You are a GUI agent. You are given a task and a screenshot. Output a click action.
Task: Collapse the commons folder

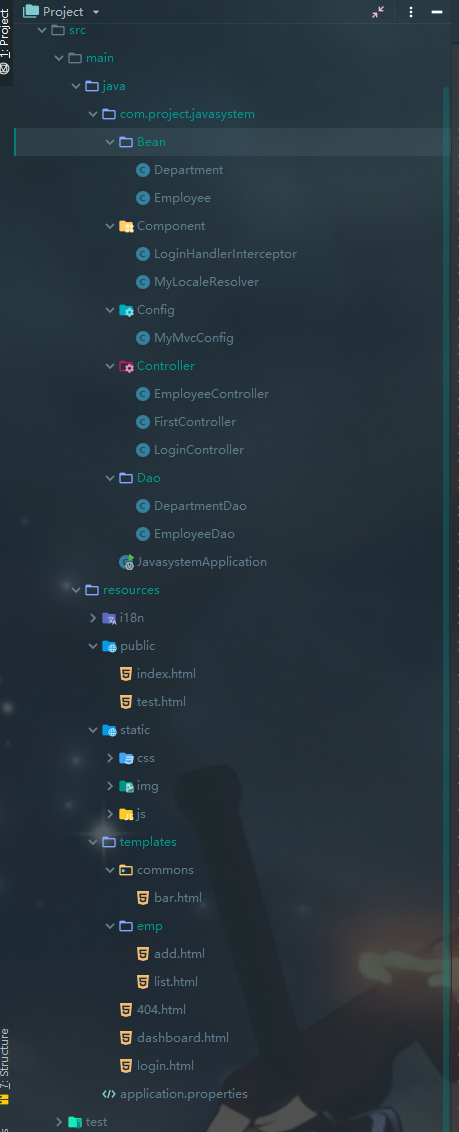coord(110,870)
